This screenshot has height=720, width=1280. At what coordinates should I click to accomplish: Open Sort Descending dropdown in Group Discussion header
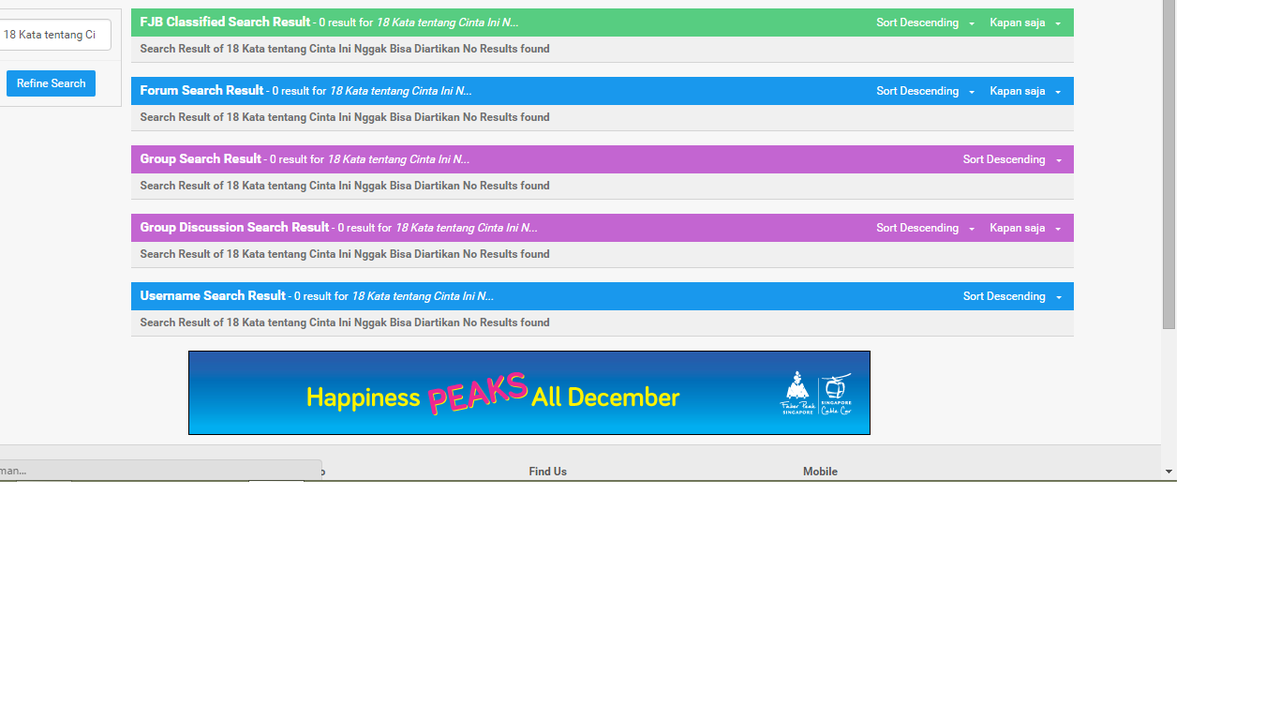click(x=925, y=228)
